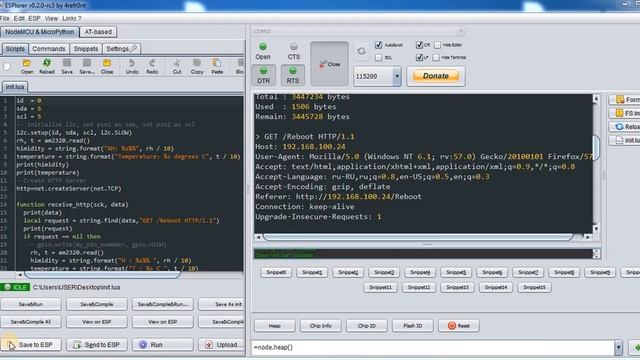The width and height of the screenshot is (640, 360).
Task: Click the Close file toolbar icon
Action: point(107,67)
